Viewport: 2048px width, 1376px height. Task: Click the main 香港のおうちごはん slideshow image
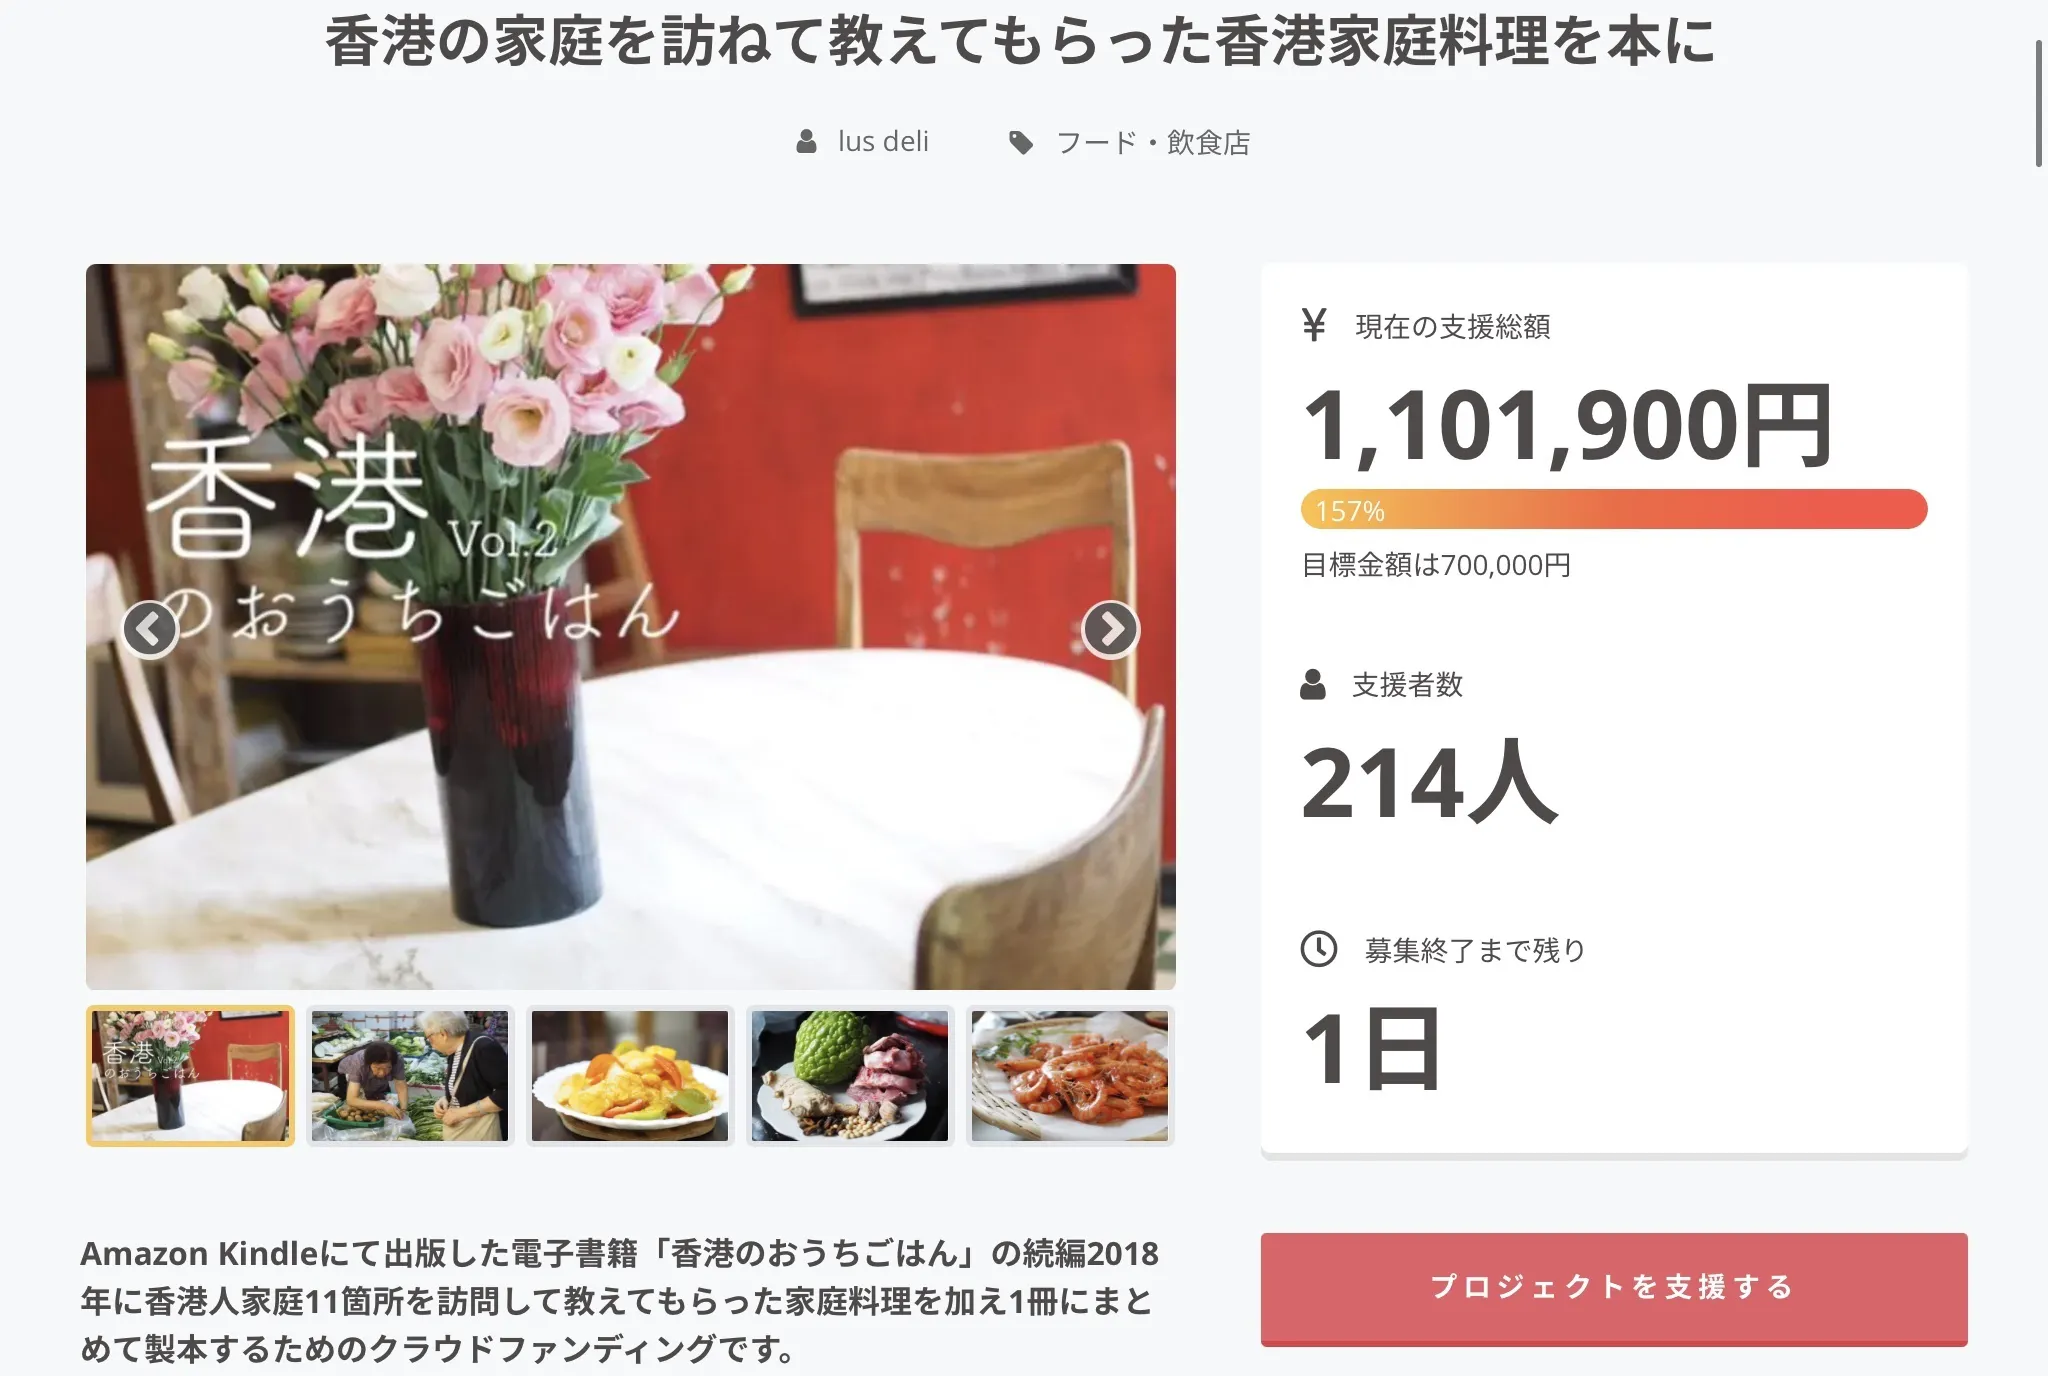[630, 627]
